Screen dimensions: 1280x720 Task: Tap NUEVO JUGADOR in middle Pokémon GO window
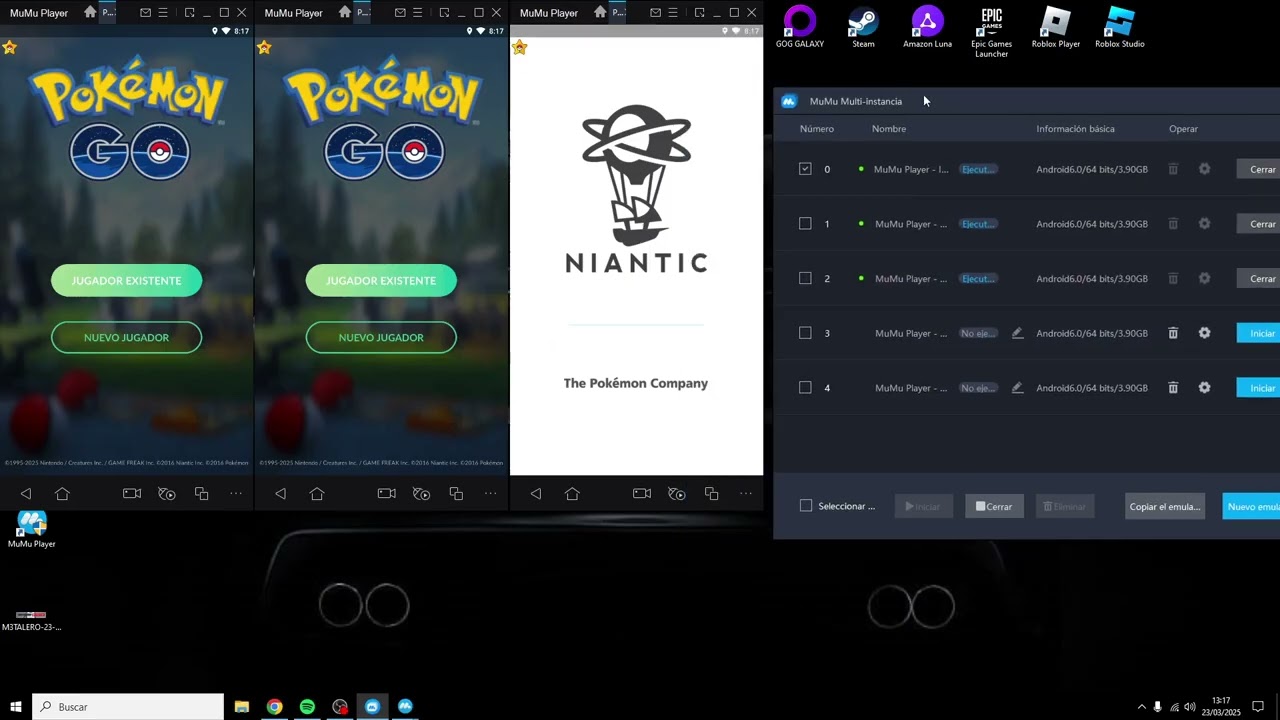381,338
